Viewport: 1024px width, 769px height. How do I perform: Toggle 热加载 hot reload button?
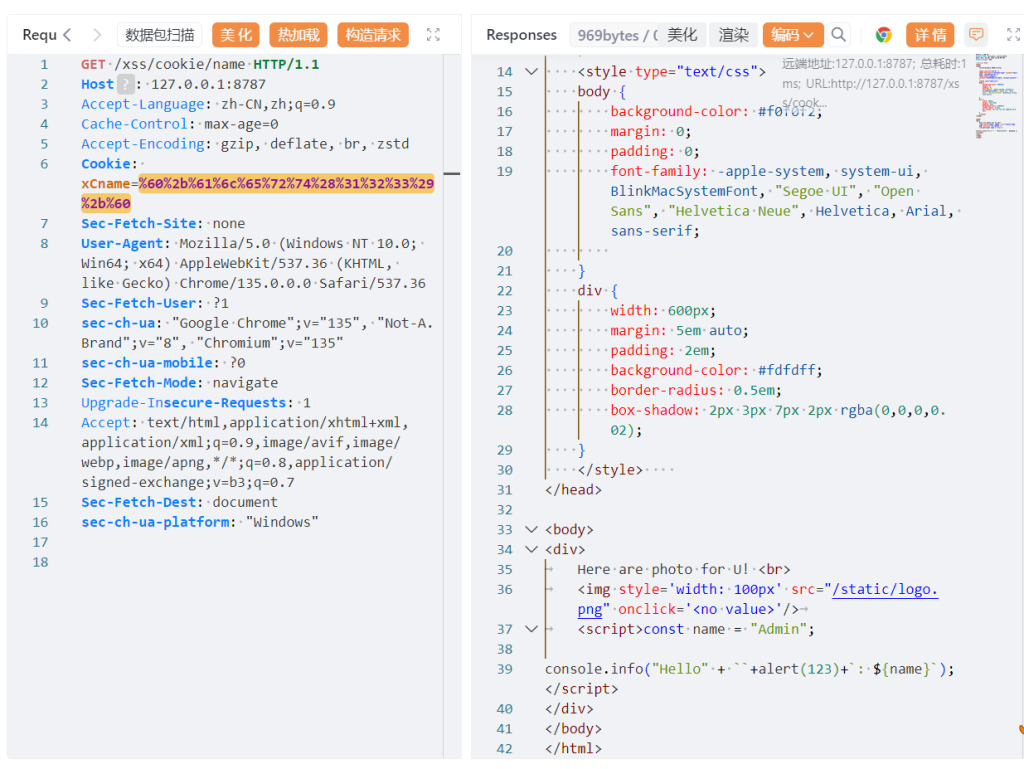tap(298, 35)
